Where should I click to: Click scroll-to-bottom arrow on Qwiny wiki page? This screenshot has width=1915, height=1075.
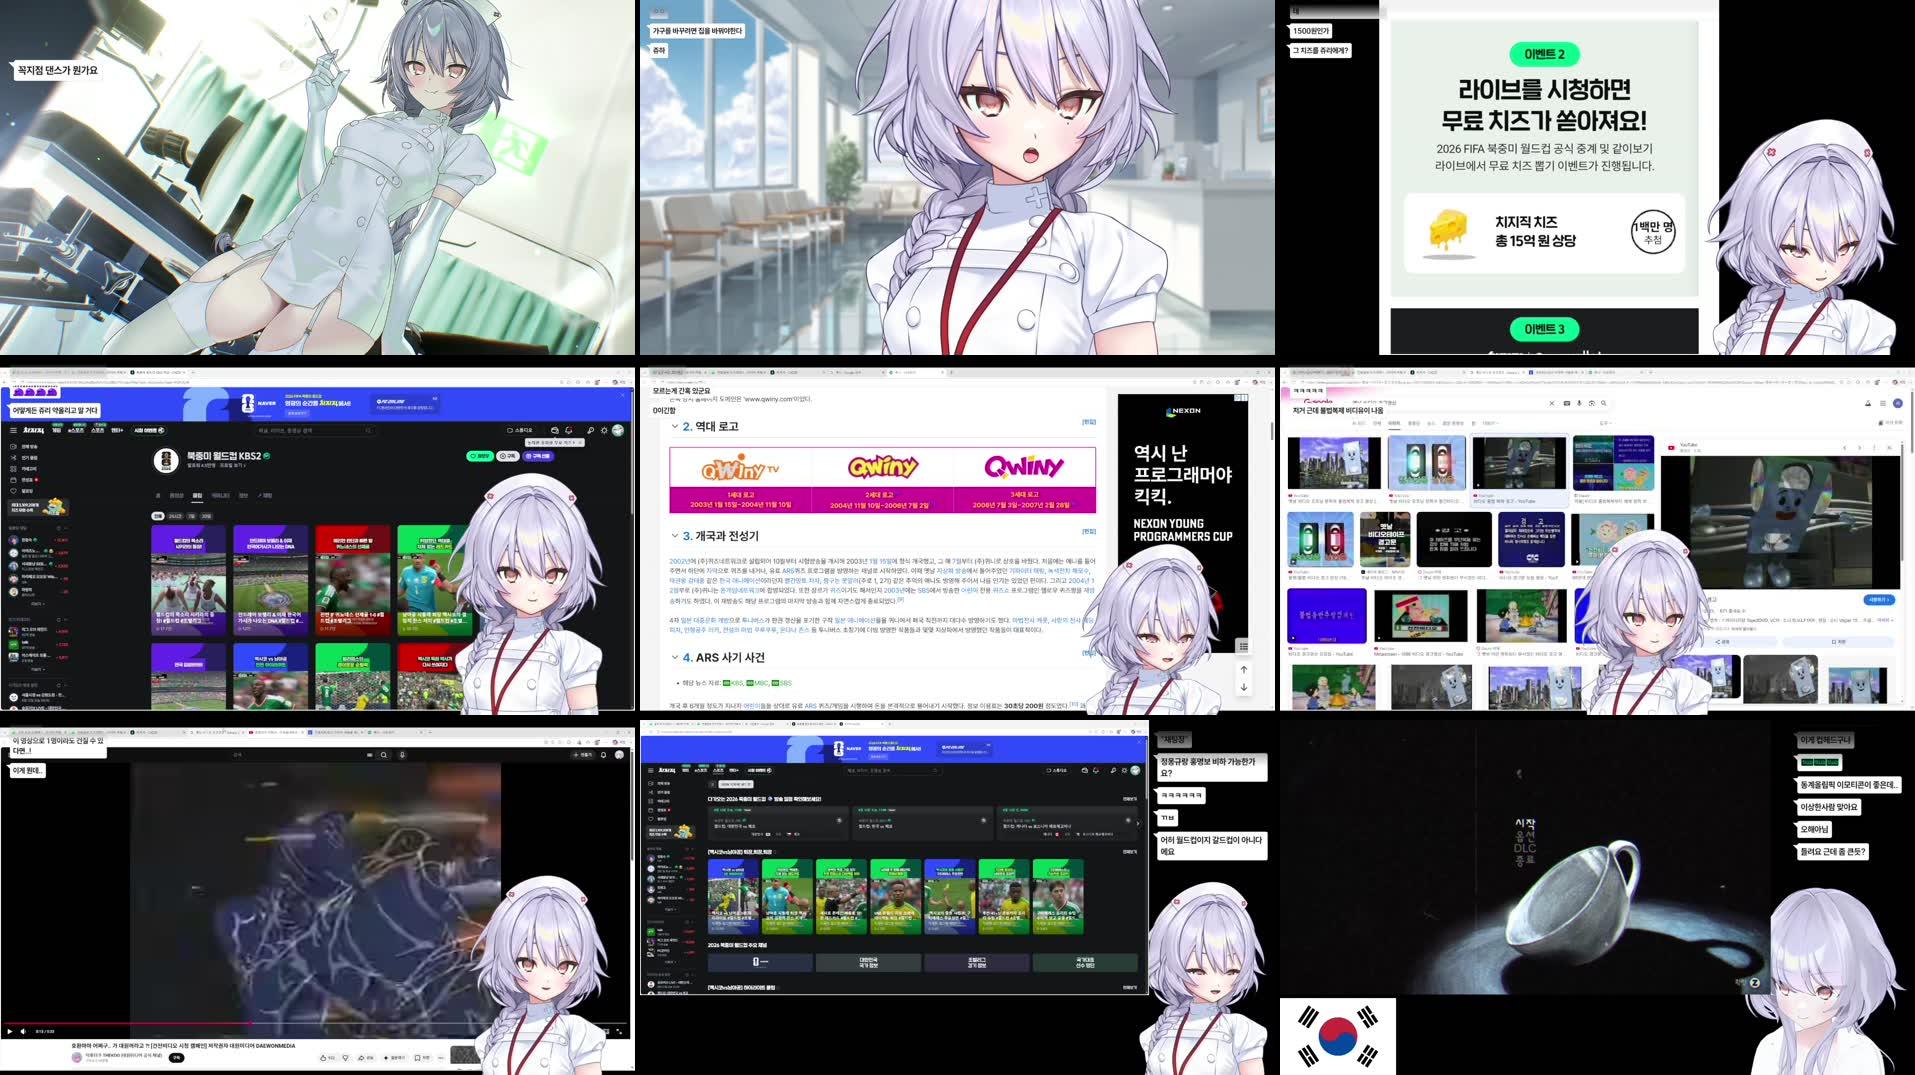pyautogui.click(x=1244, y=687)
